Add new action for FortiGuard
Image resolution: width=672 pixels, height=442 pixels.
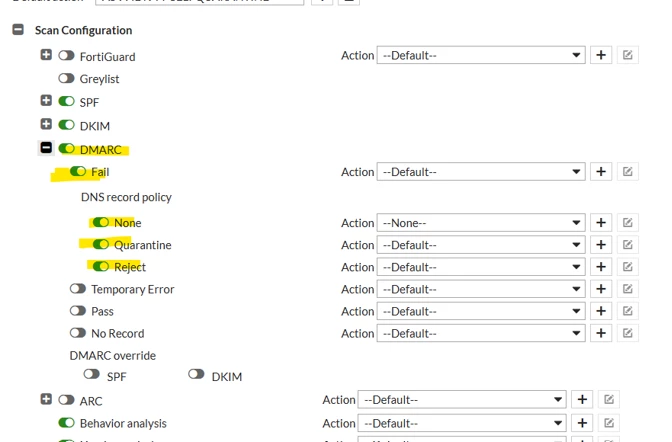(x=601, y=55)
